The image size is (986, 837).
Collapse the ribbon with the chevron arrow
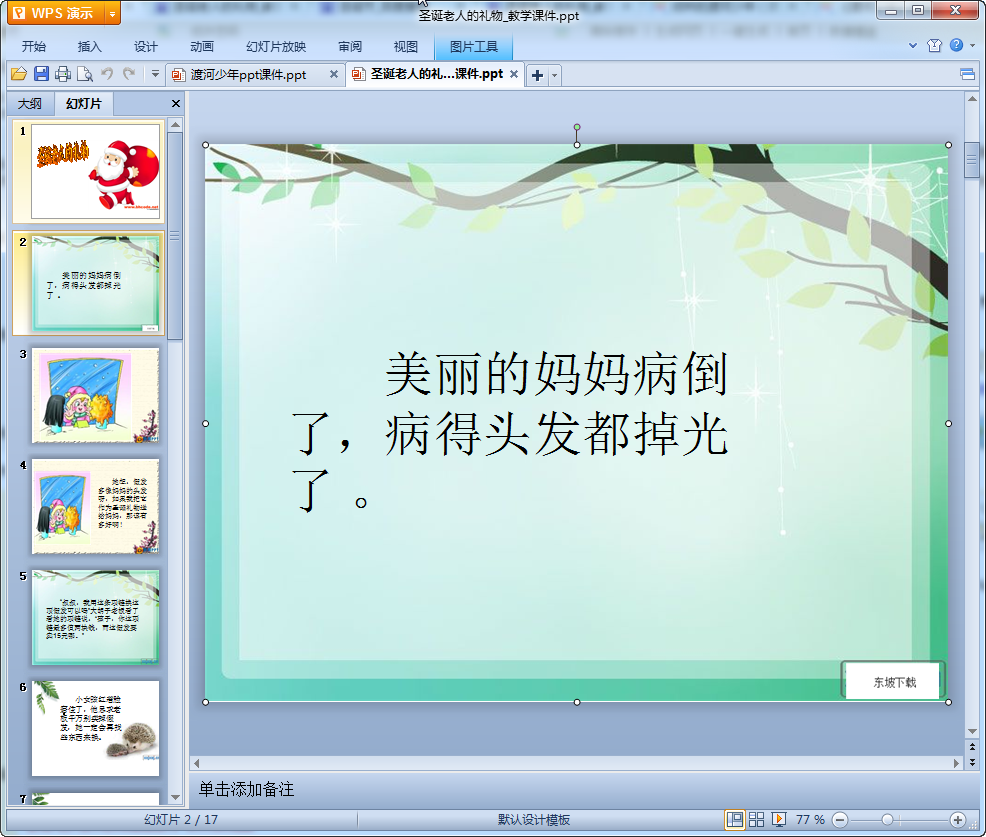click(913, 45)
